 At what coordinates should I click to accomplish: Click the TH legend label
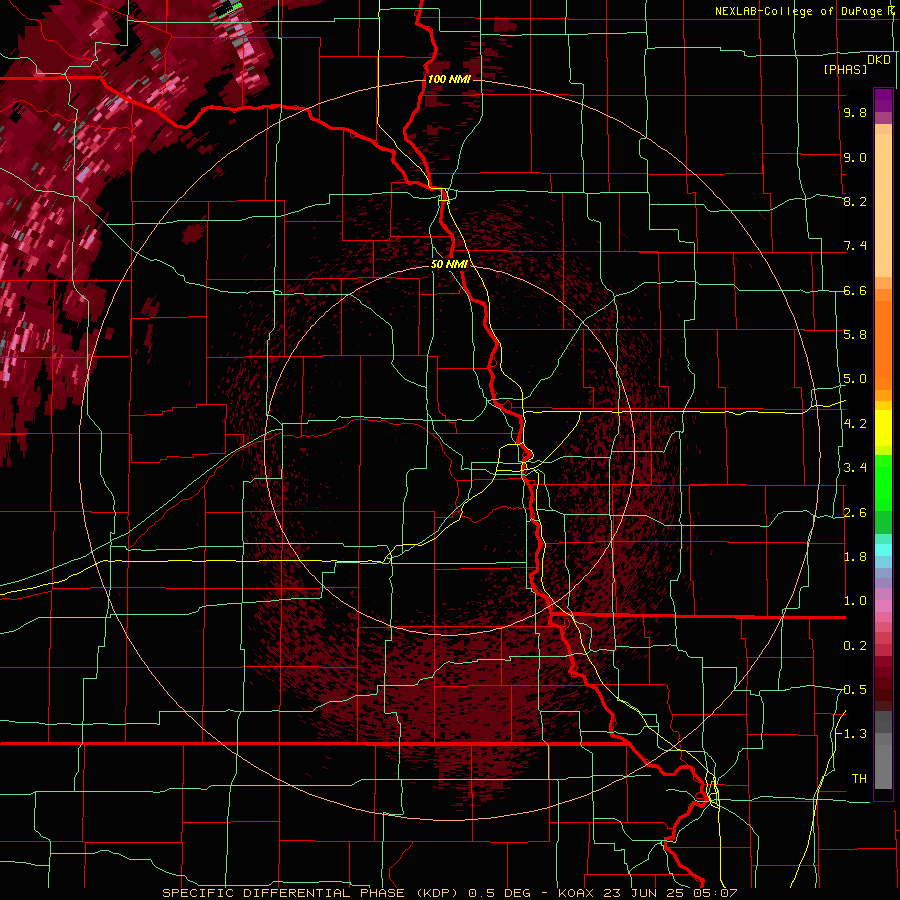click(x=859, y=778)
